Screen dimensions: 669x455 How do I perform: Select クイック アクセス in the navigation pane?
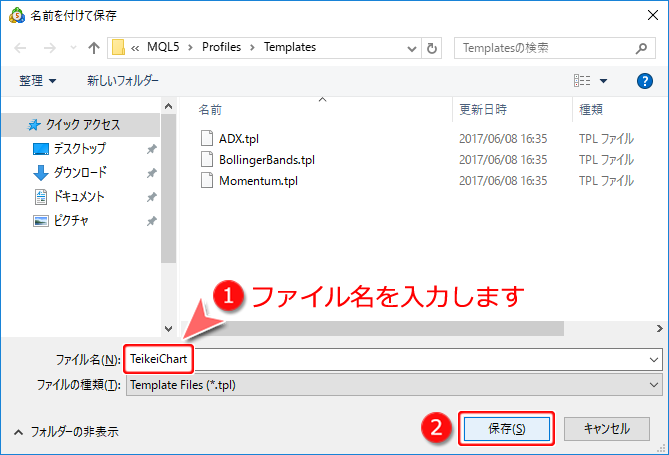pos(81,125)
